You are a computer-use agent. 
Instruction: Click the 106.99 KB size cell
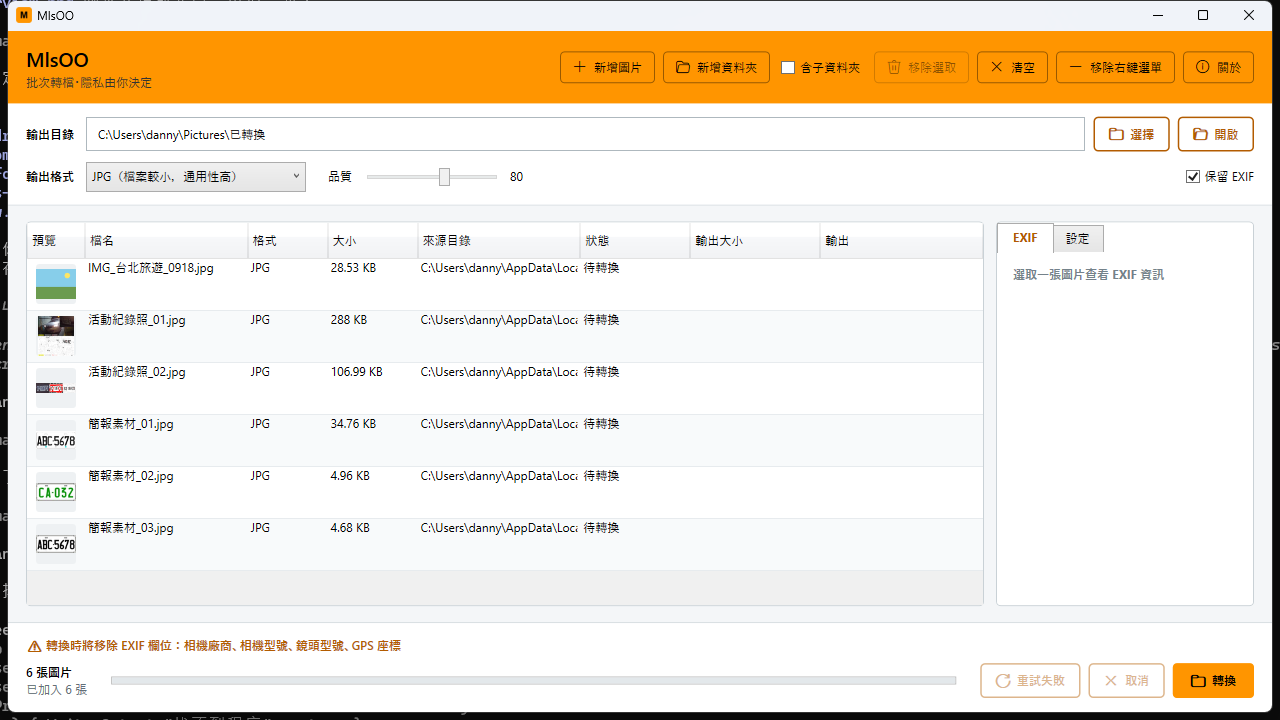click(356, 372)
